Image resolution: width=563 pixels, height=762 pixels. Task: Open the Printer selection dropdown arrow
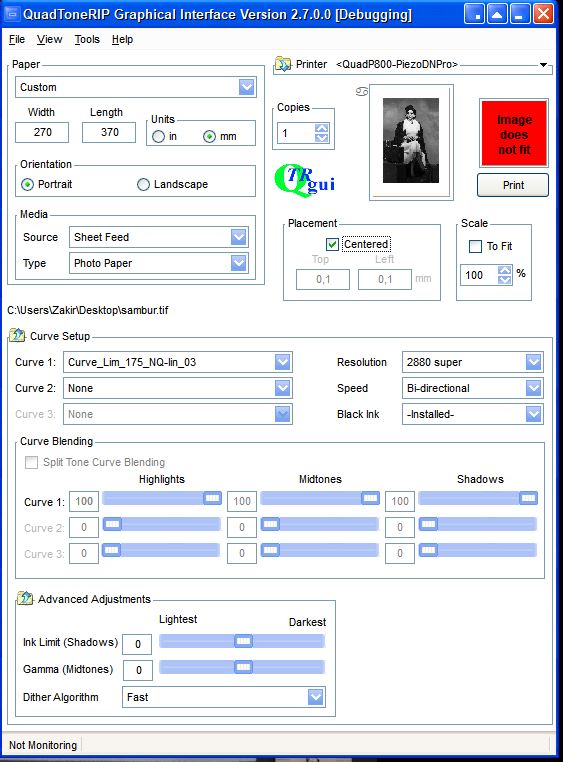click(x=544, y=64)
